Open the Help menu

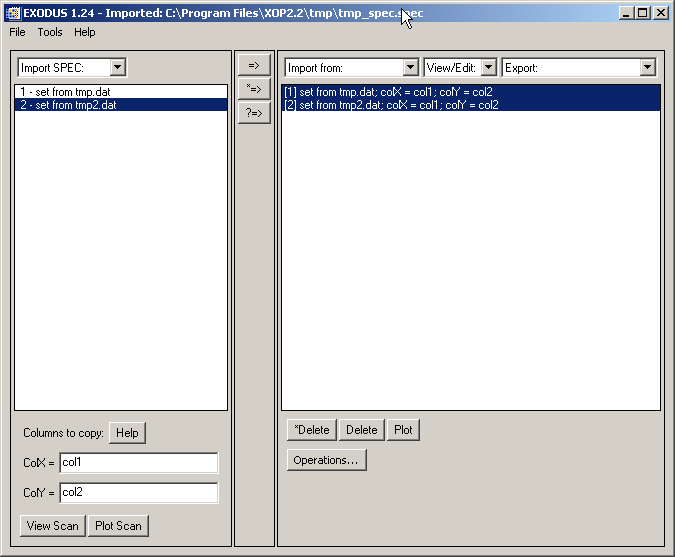click(x=85, y=32)
